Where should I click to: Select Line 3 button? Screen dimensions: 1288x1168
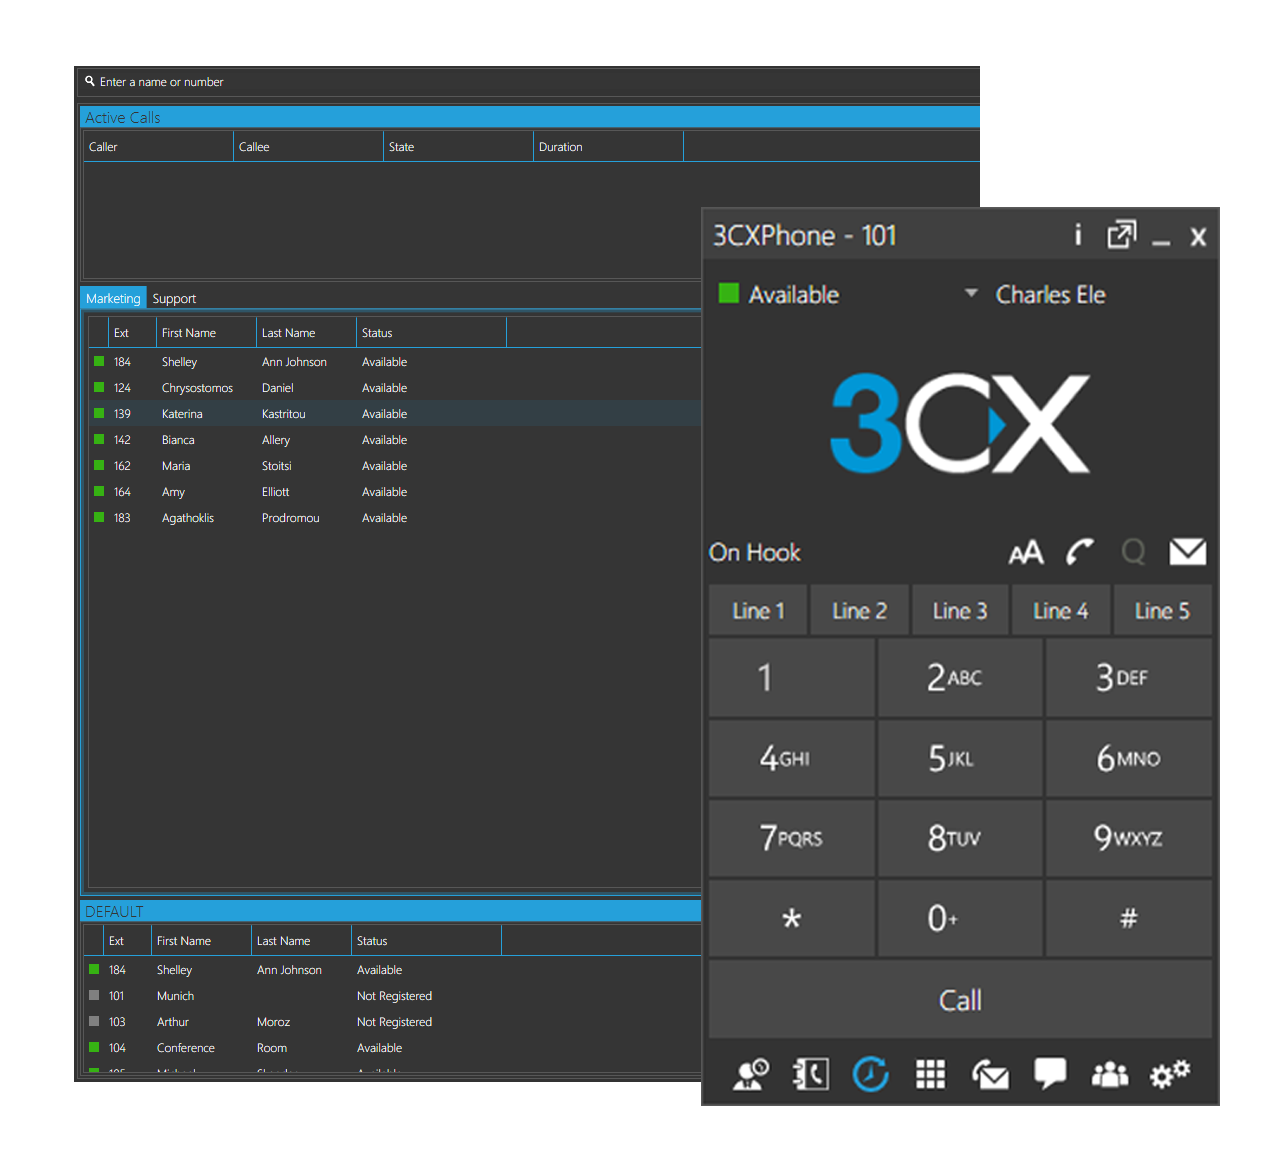pyautogui.click(x=960, y=610)
